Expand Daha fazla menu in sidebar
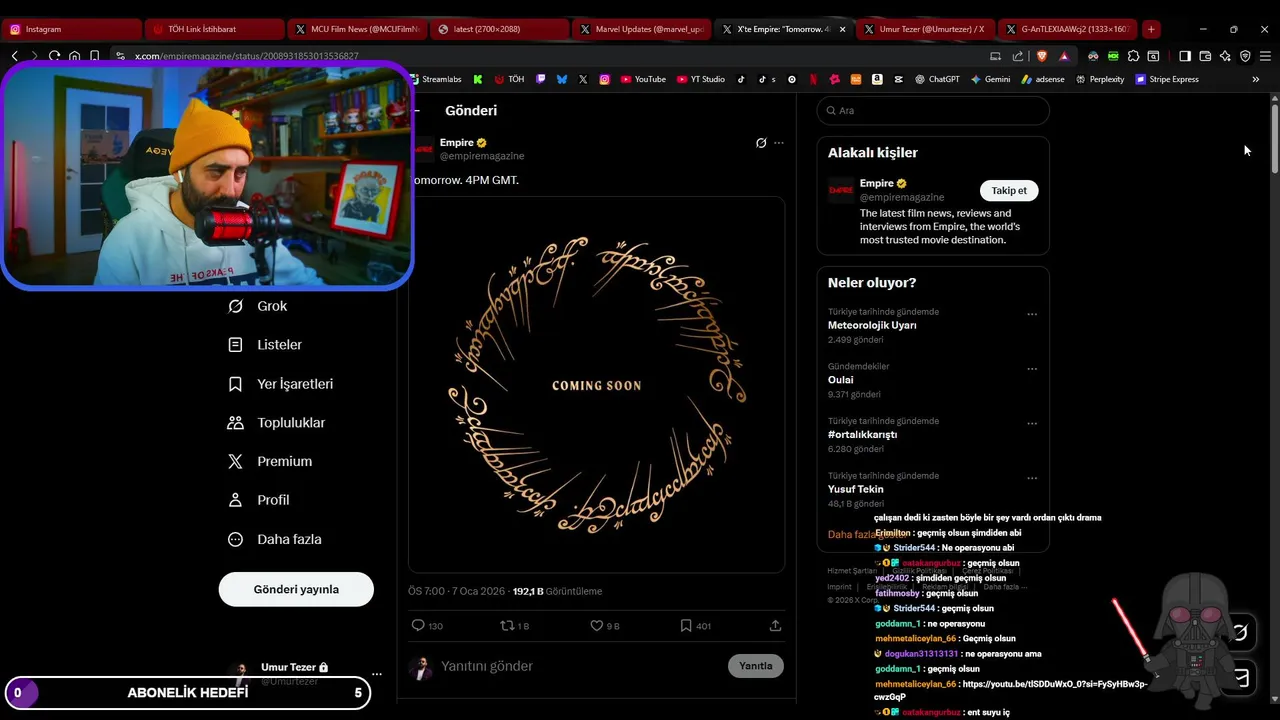This screenshot has width=1280, height=720. [x=275, y=539]
